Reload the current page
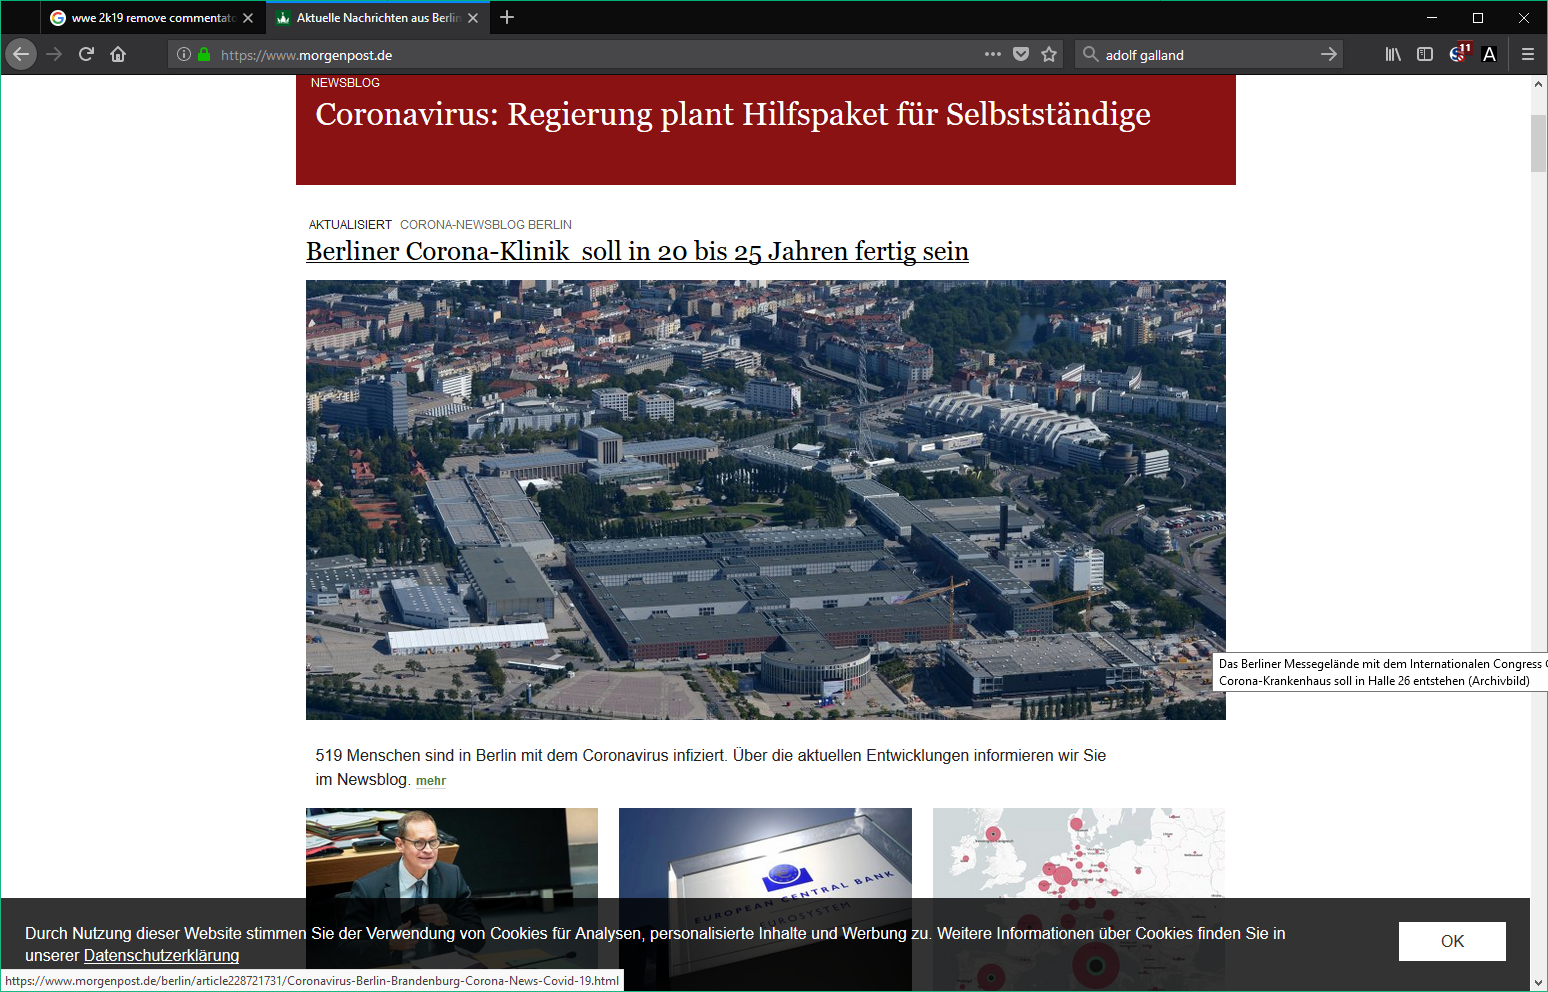 [x=86, y=54]
